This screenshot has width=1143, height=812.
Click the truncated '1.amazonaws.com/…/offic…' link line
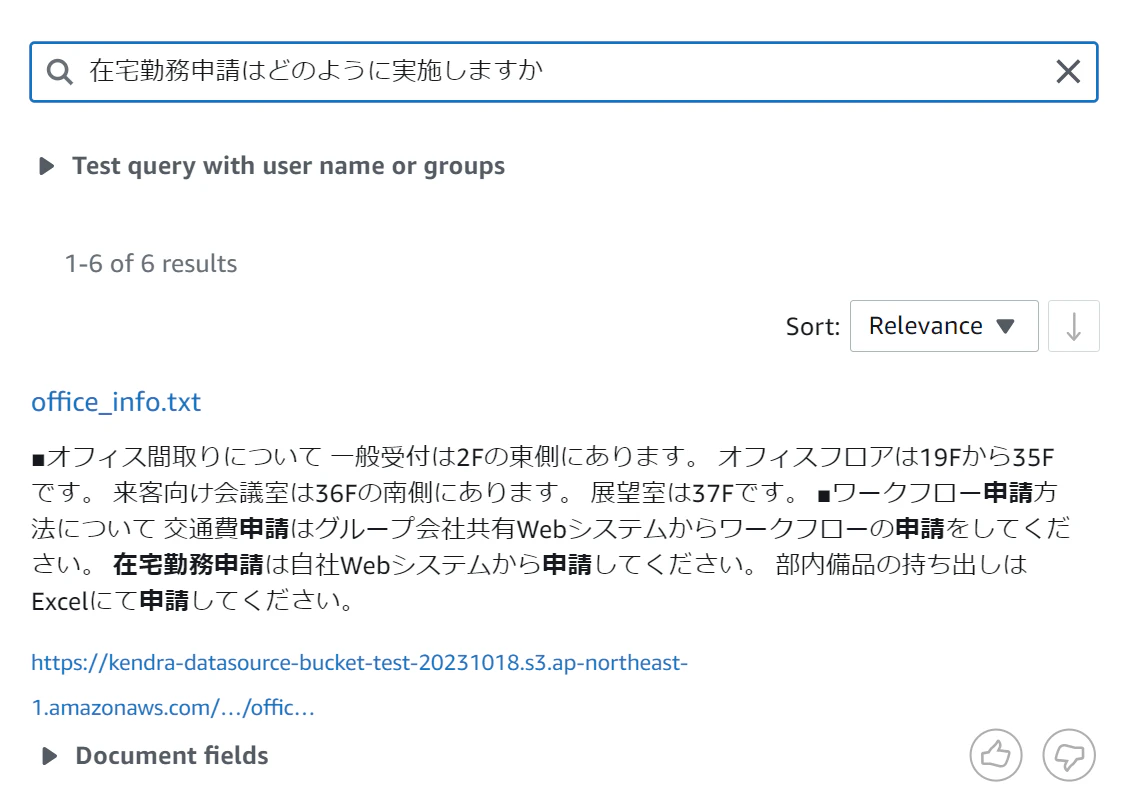173,707
